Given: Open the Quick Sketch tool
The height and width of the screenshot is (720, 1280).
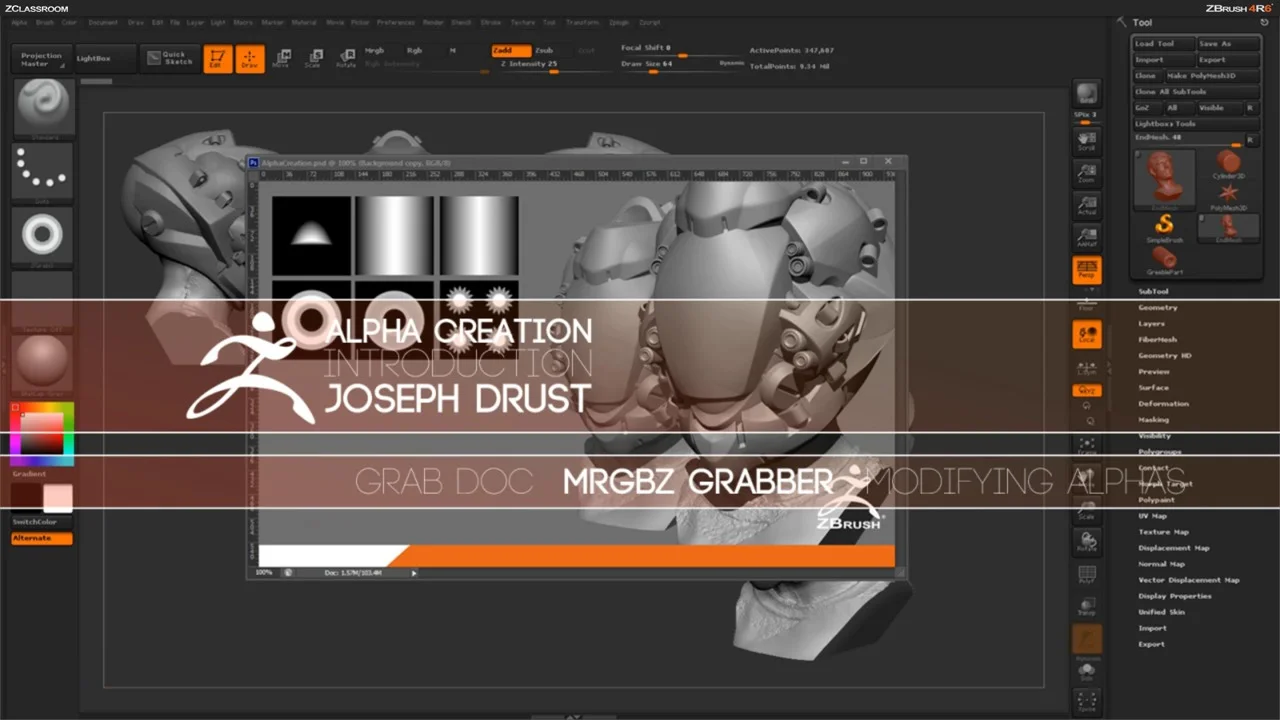Looking at the screenshot, I should coord(168,59).
